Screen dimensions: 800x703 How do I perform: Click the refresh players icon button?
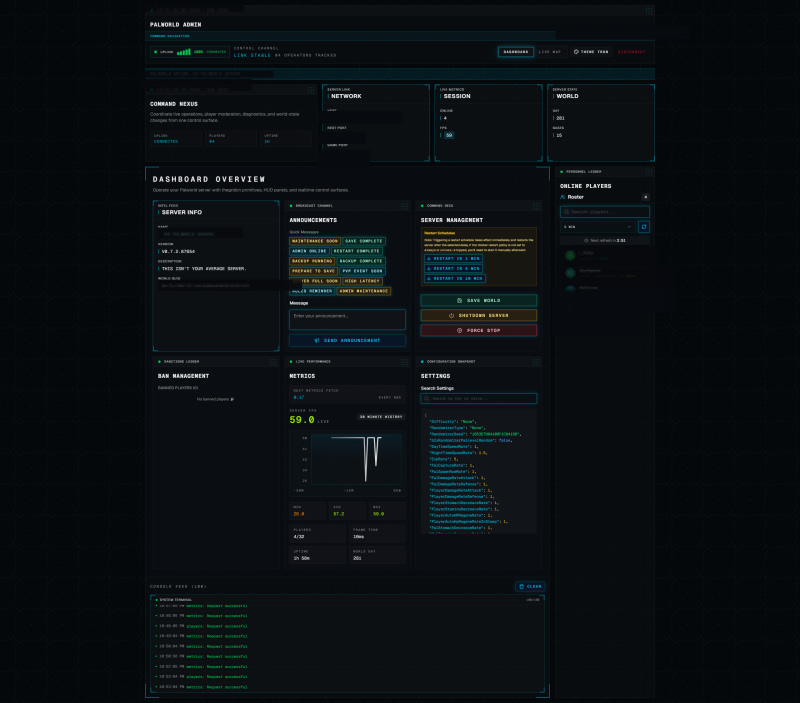coord(644,227)
